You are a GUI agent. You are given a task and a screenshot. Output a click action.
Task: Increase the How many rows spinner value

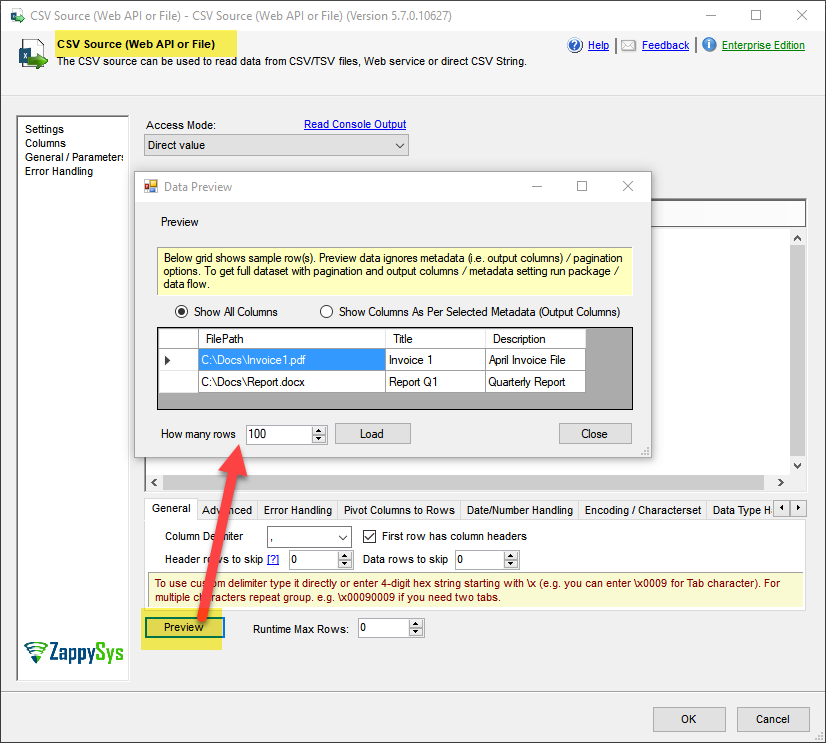[x=319, y=430]
